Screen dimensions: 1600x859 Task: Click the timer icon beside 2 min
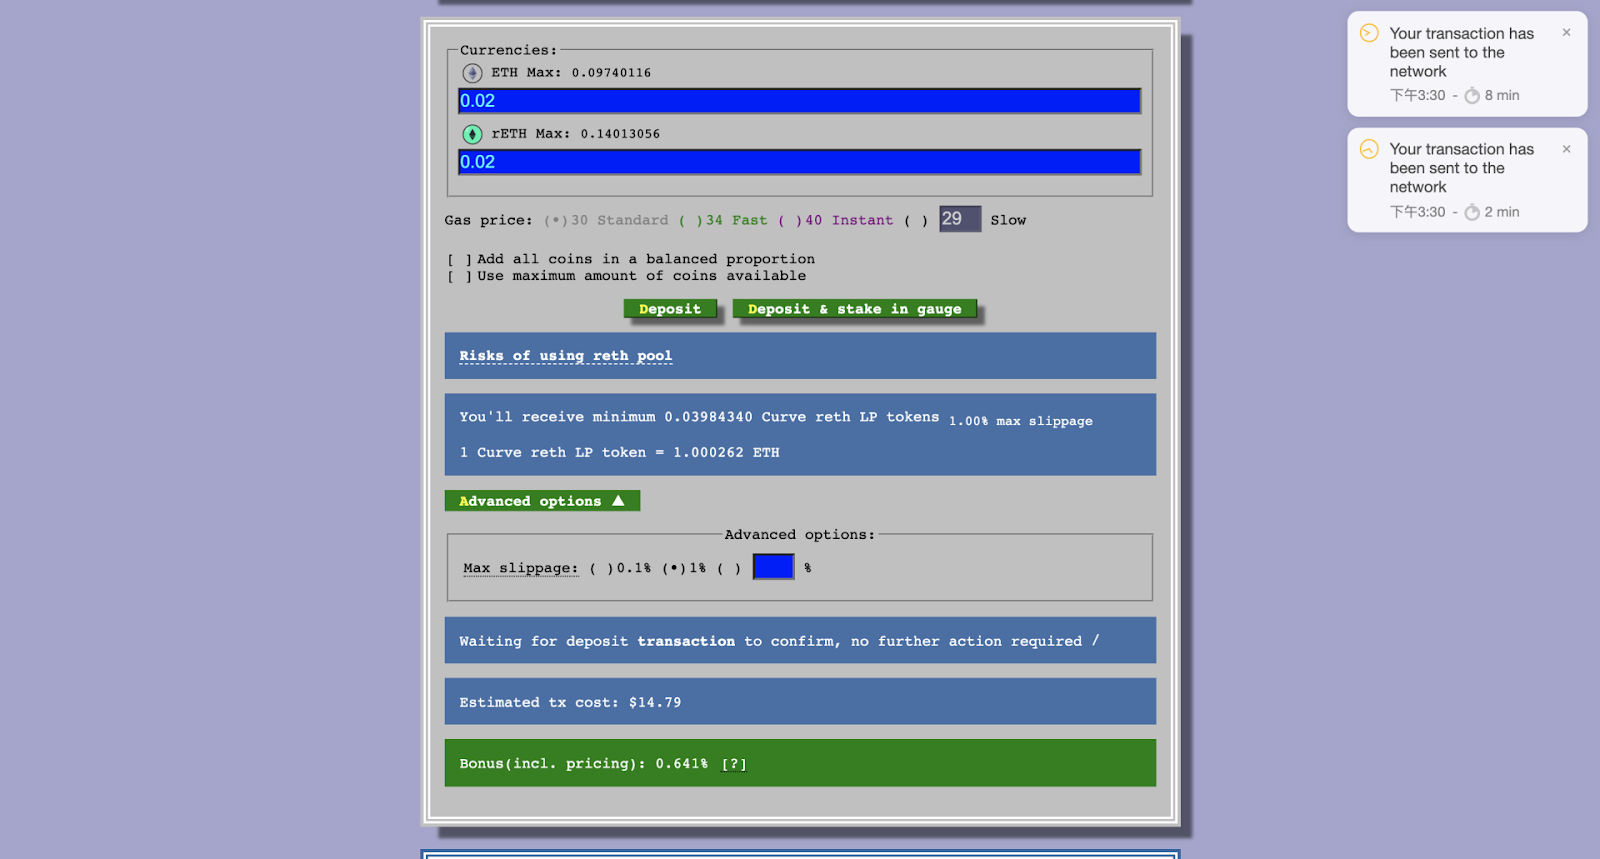[x=1472, y=212]
